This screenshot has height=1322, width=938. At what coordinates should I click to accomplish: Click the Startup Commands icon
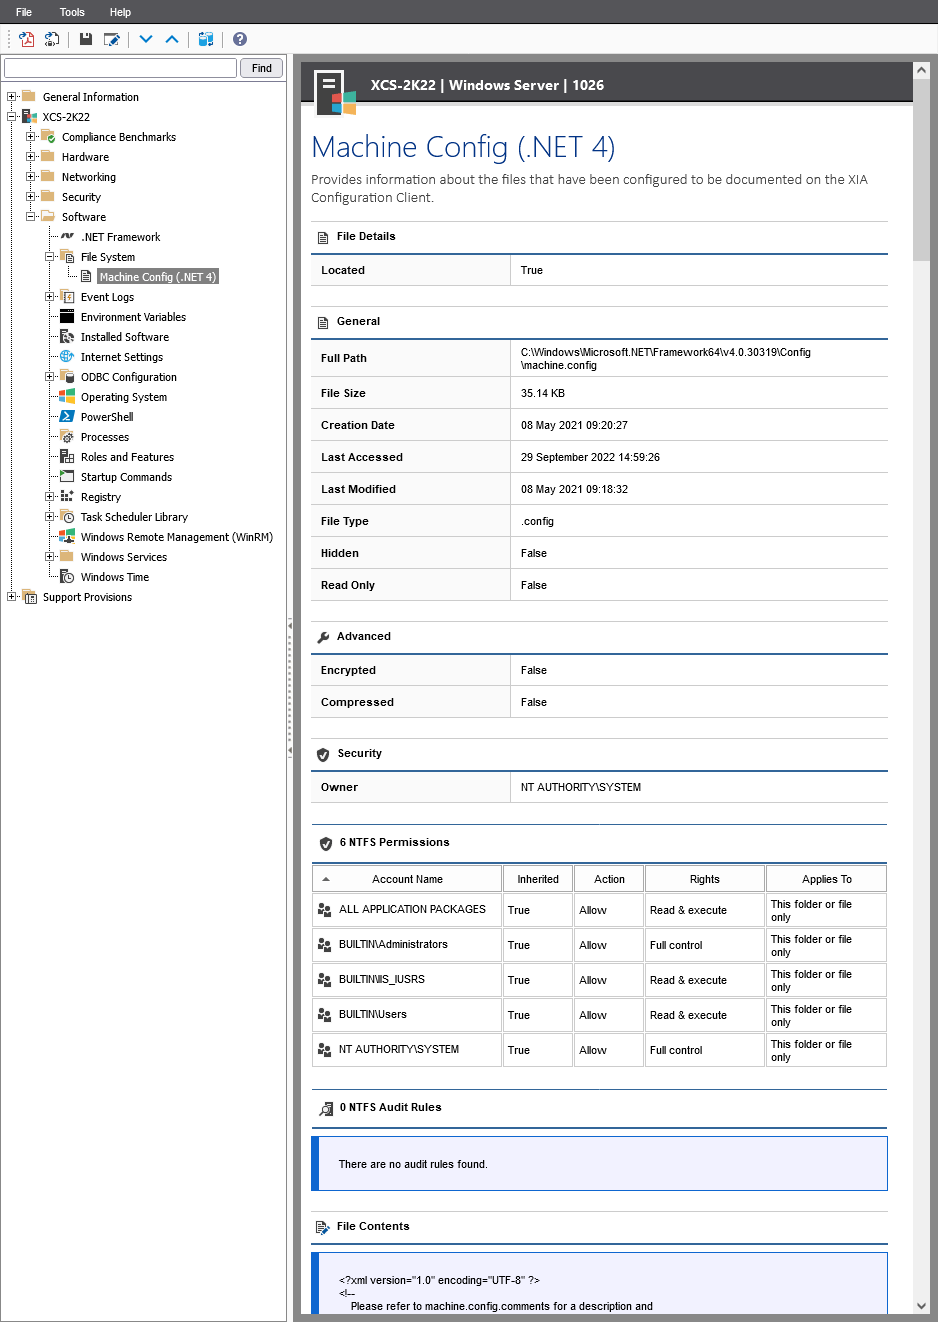coord(67,477)
